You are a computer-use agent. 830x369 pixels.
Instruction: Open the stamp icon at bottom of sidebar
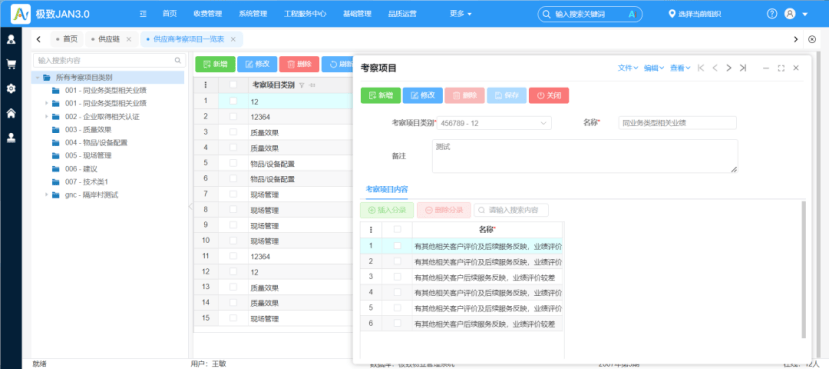tap(11, 138)
